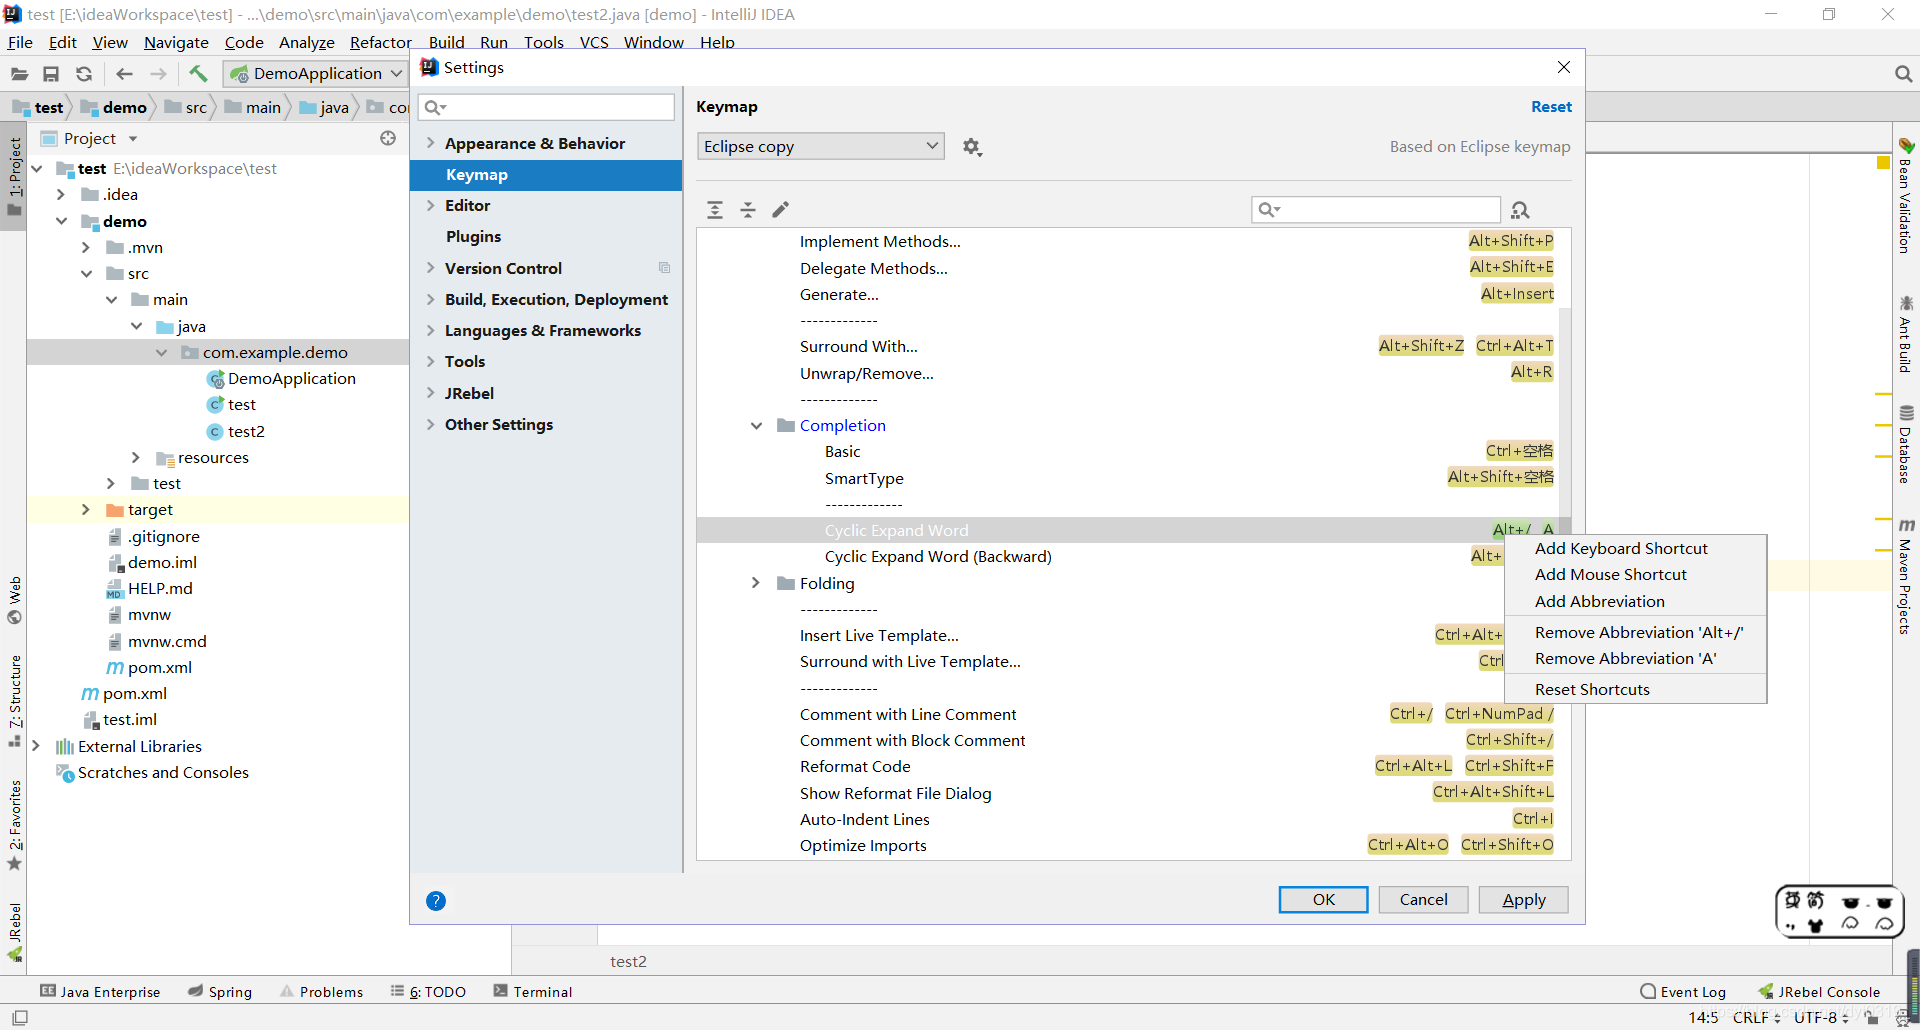The height and width of the screenshot is (1030, 1920).
Task: Expand the Folding keymap group
Action: pyautogui.click(x=757, y=583)
